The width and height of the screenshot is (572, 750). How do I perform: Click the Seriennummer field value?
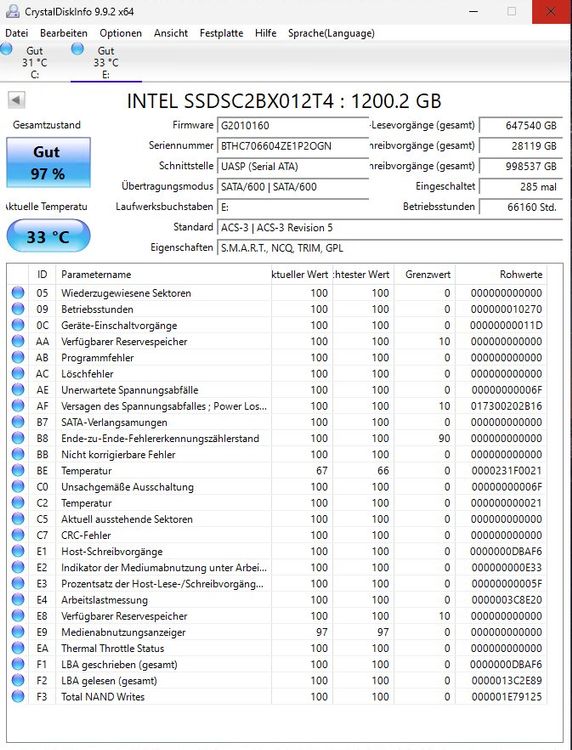(293, 145)
